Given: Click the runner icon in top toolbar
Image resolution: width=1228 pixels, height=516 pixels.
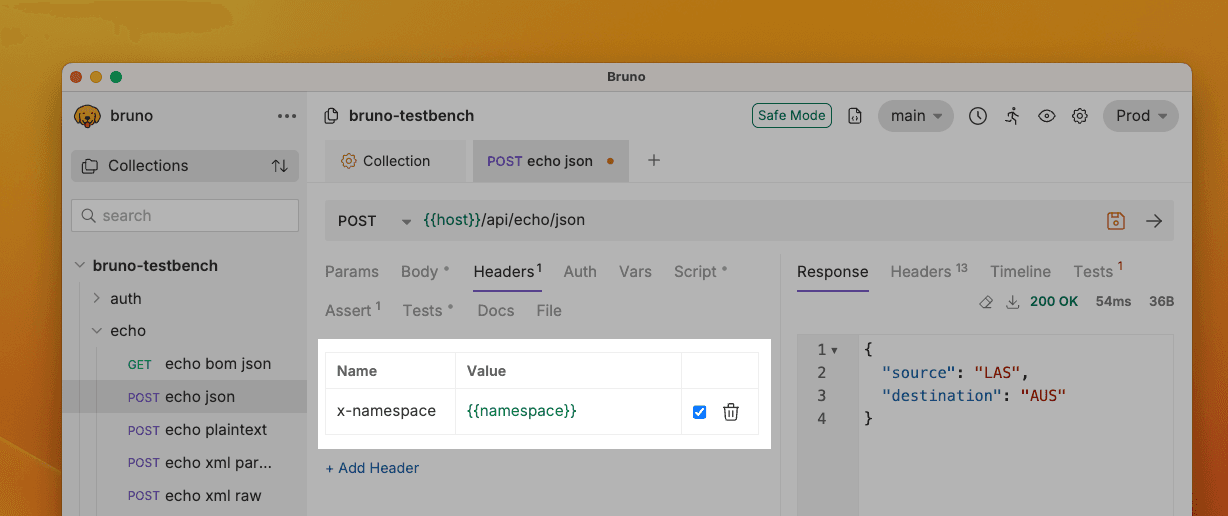Looking at the screenshot, I should (x=1012, y=116).
